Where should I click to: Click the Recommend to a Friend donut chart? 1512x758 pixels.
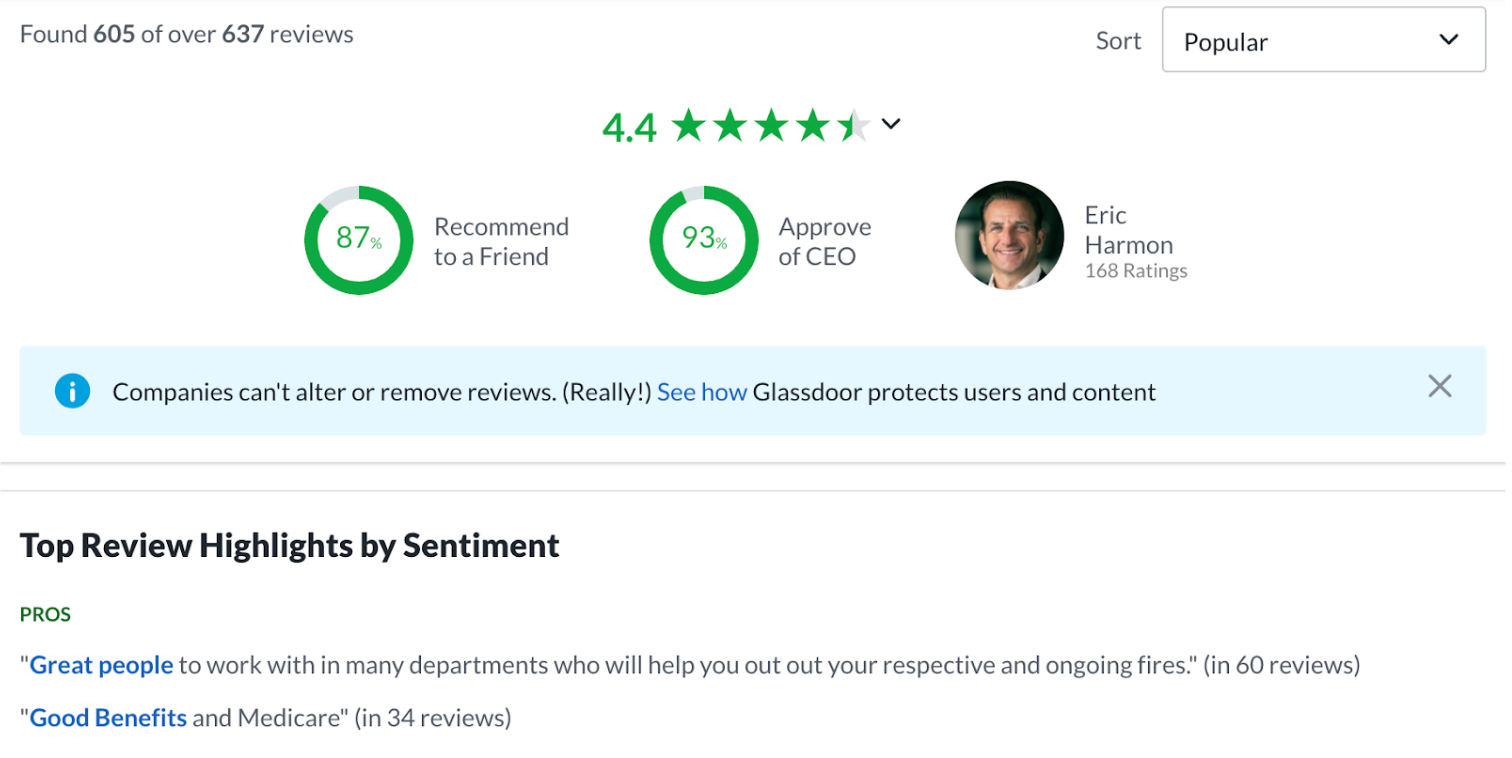pos(358,240)
